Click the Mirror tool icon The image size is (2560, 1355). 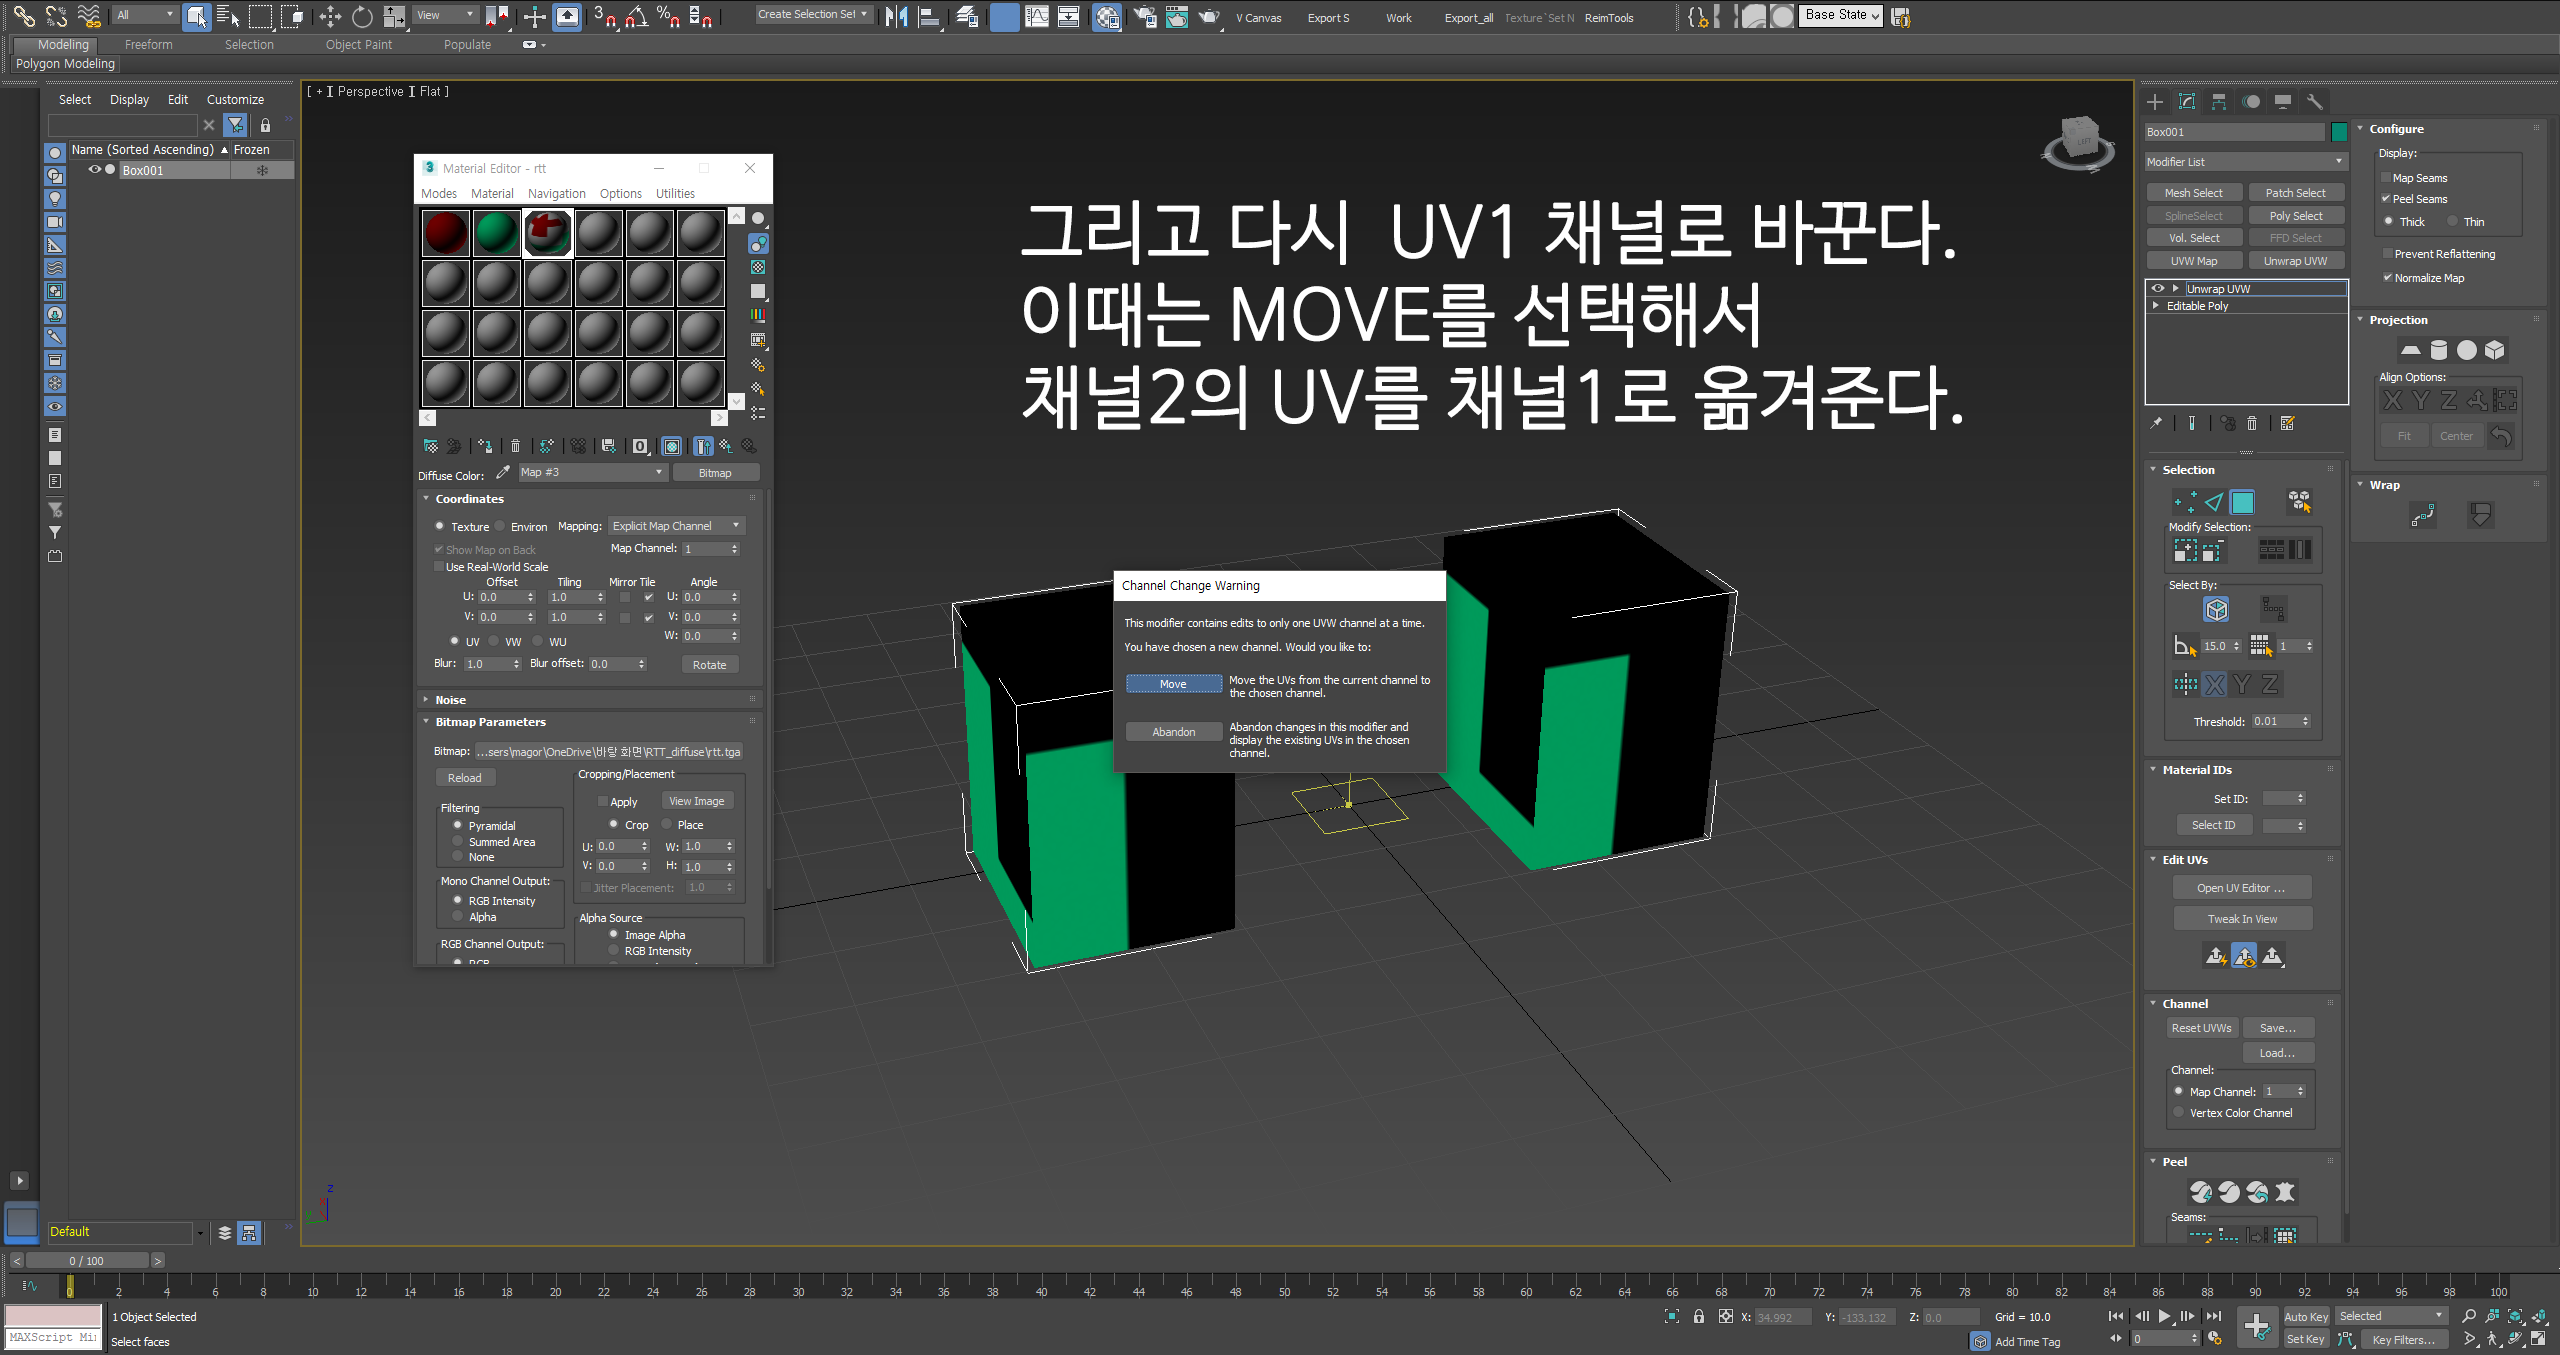[896, 16]
